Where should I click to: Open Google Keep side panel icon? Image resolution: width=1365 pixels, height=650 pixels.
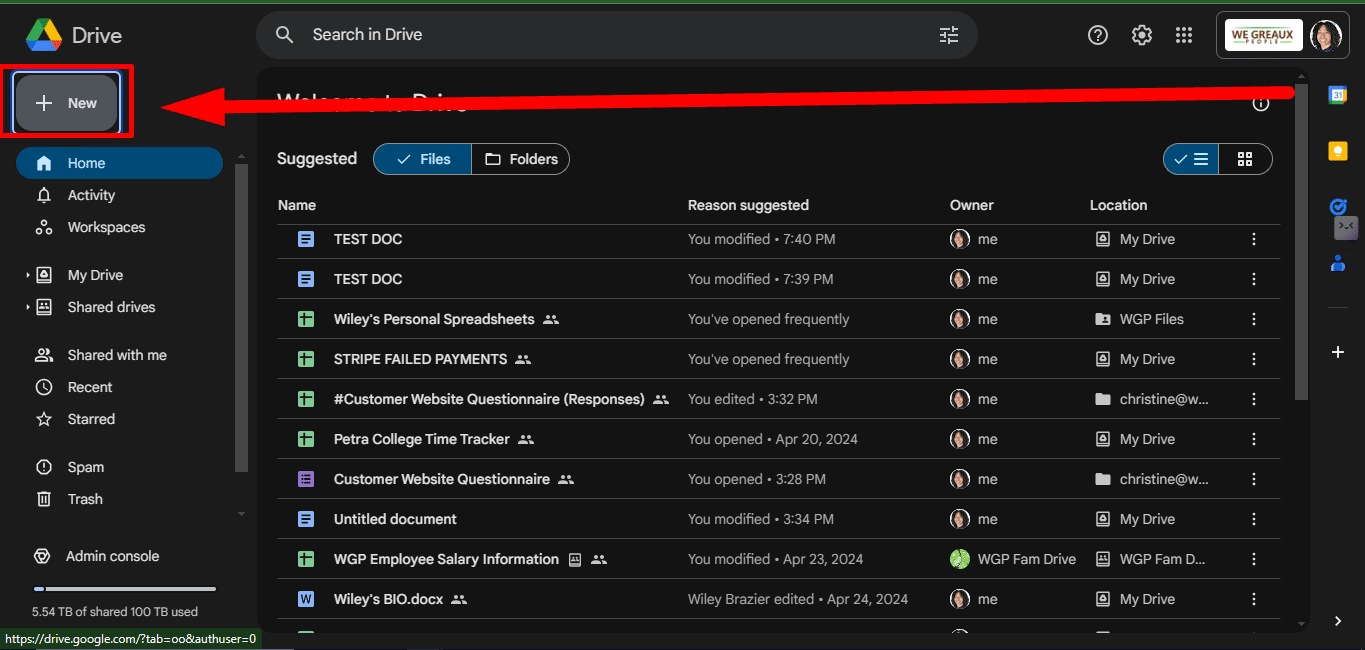[1337, 151]
